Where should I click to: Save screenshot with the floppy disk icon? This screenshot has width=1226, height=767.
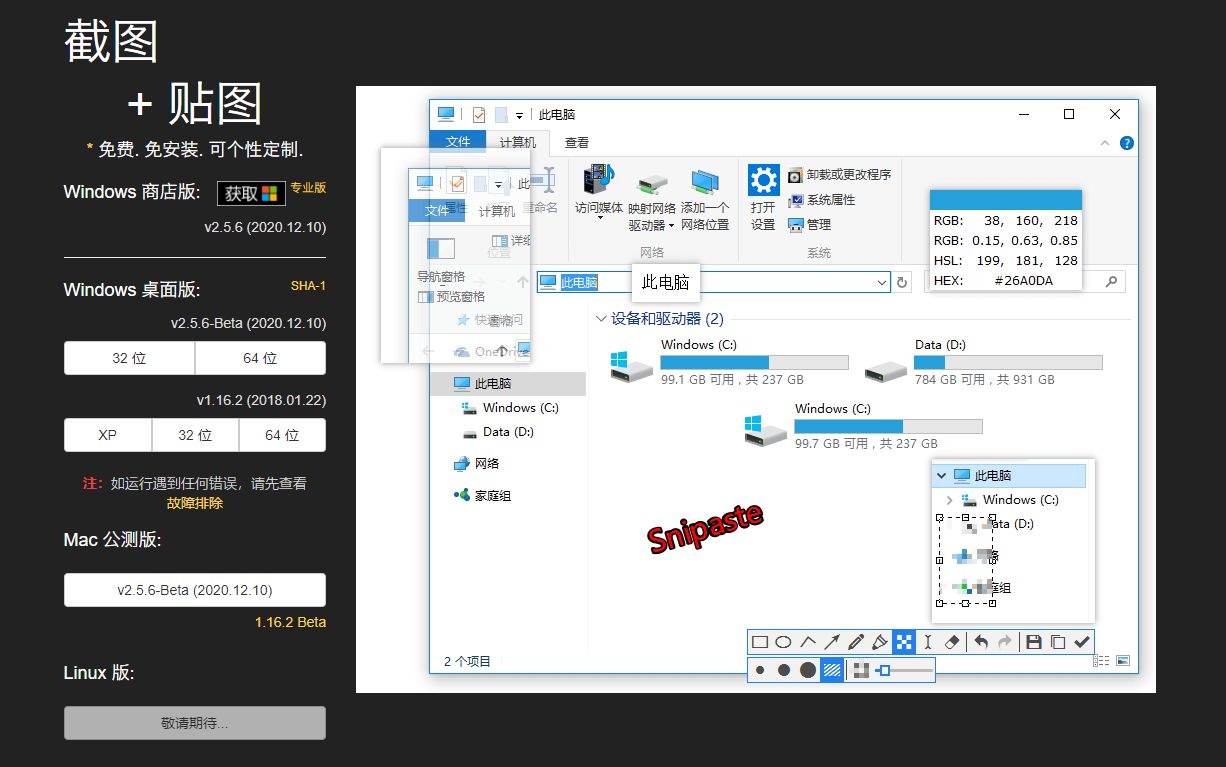1034,642
